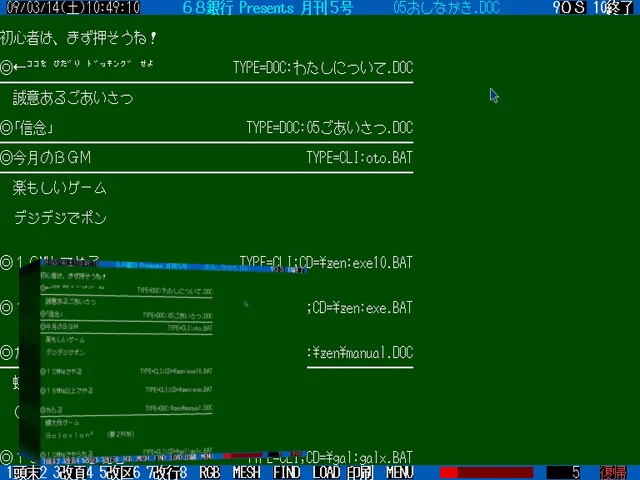Run the CD=¥zen:exe.BAT link
Viewport: 640px width, 480px height.
(x=360, y=307)
